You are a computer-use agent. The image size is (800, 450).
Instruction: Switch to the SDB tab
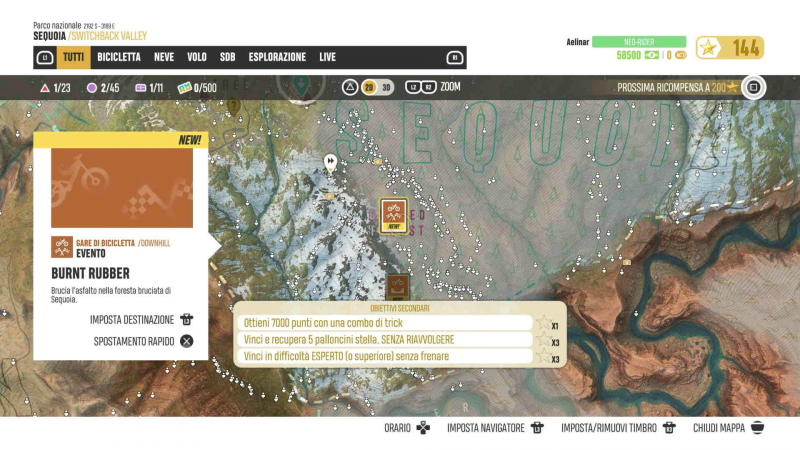[x=228, y=57]
